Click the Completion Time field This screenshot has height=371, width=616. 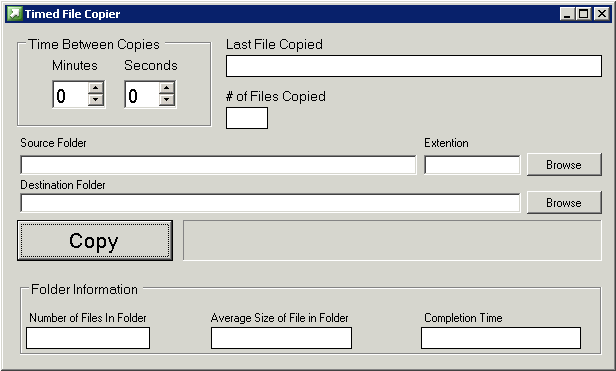pyautogui.click(x=501, y=338)
